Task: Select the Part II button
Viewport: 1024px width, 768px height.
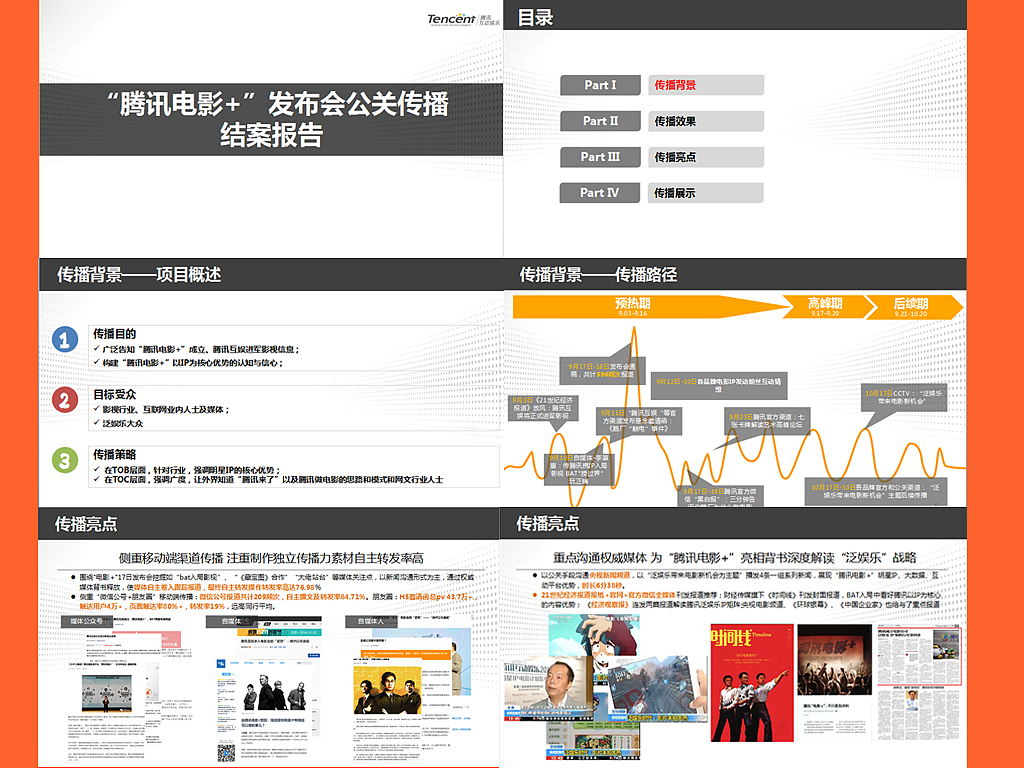Action: click(x=600, y=121)
